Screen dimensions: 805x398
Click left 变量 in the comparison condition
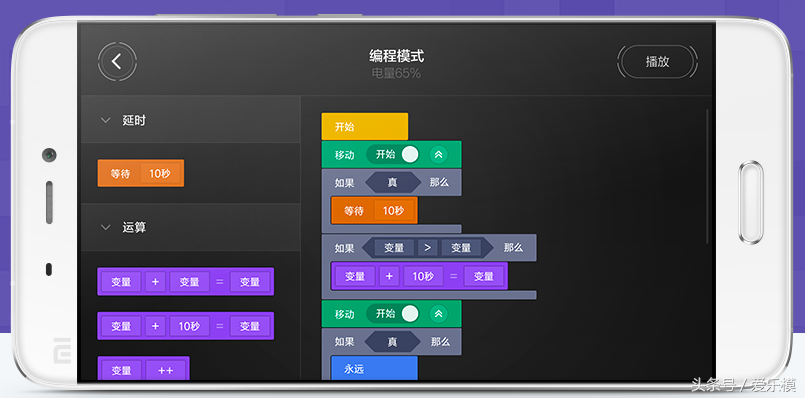pyautogui.click(x=394, y=248)
